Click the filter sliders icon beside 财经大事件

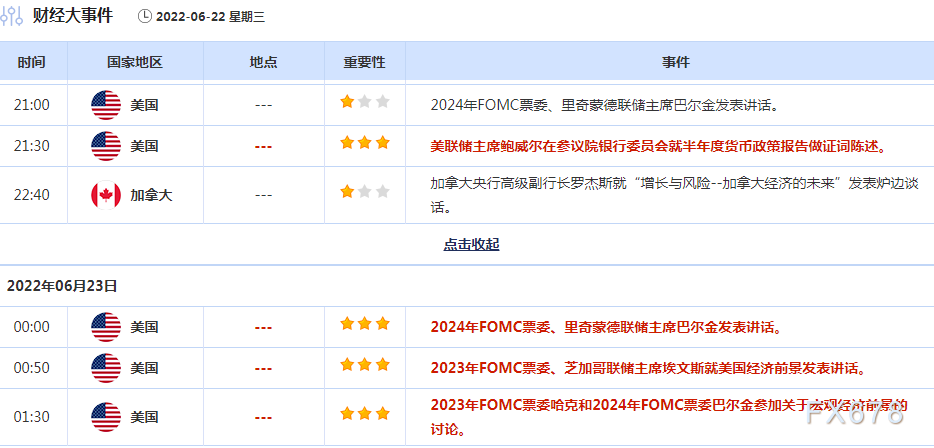click(13, 16)
